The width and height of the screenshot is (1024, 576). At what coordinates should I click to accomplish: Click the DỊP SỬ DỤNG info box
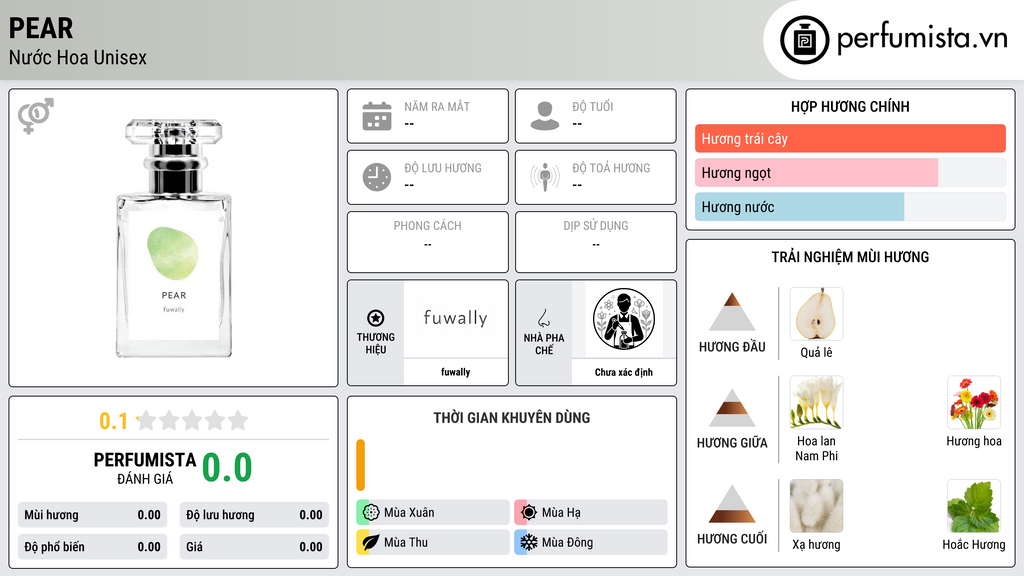pyautogui.click(x=596, y=242)
